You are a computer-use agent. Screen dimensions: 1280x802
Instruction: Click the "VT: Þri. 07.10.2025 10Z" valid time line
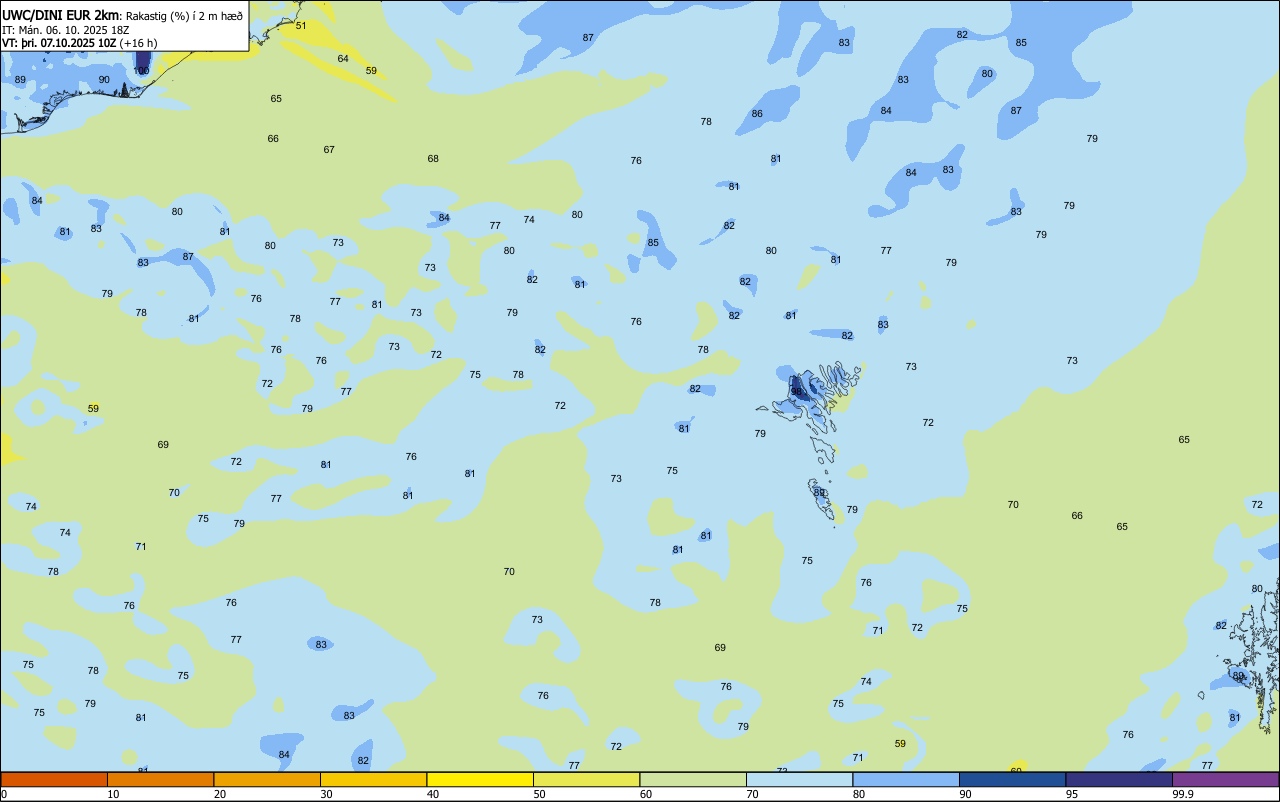(x=79, y=43)
